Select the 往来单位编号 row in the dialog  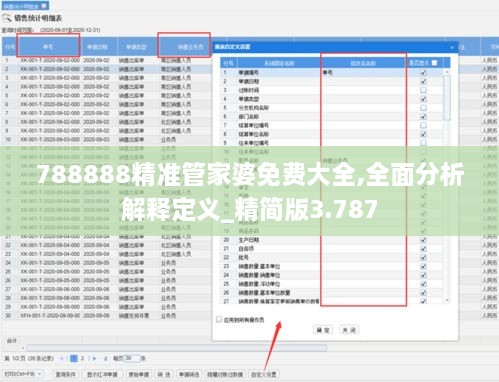(332, 143)
